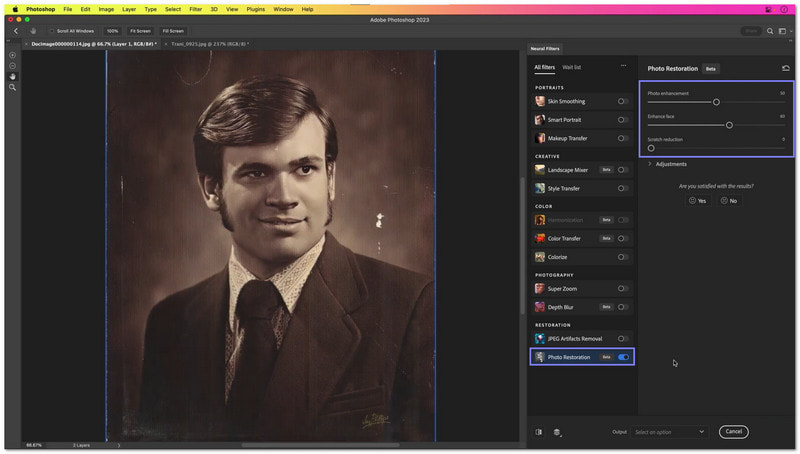Click the Fit Screen button
This screenshot has width=800, height=454.
[140, 31]
